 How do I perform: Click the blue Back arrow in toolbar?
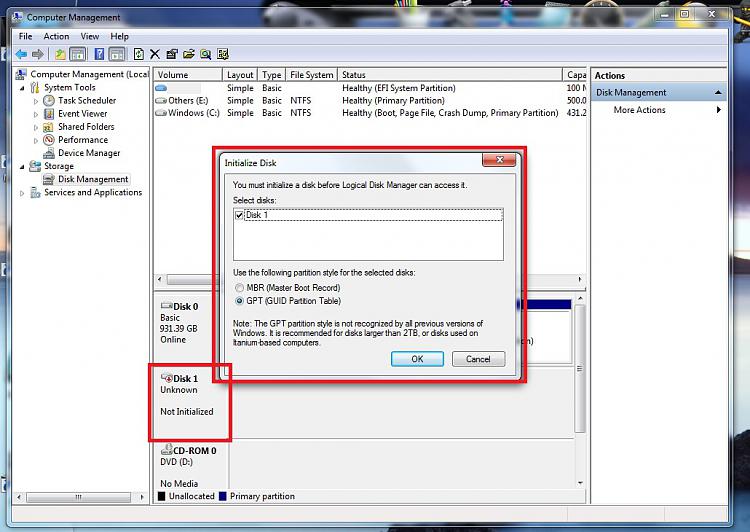[21, 54]
